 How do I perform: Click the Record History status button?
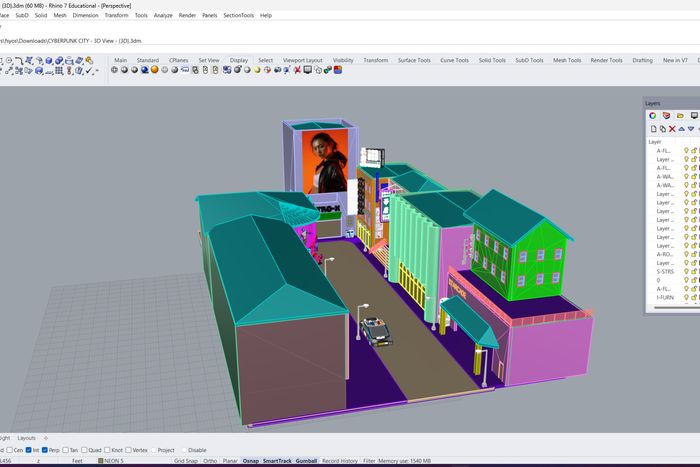[339, 461]
